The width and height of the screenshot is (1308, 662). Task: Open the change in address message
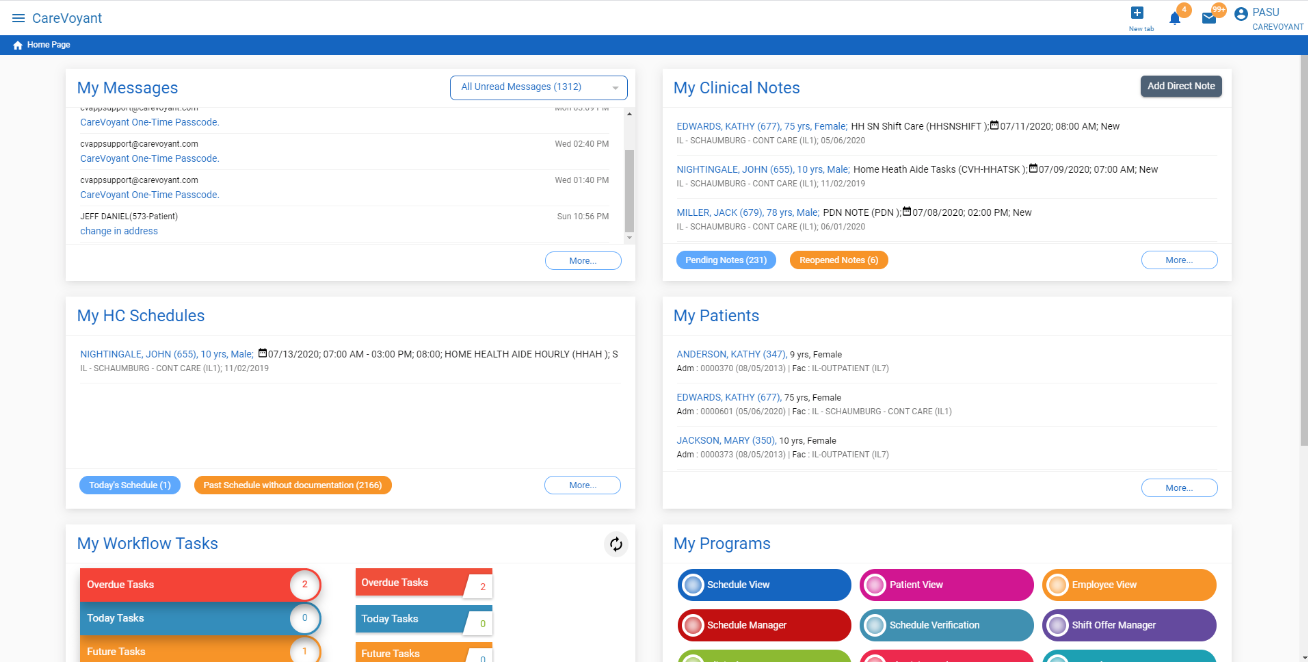[x=119, y=231]
